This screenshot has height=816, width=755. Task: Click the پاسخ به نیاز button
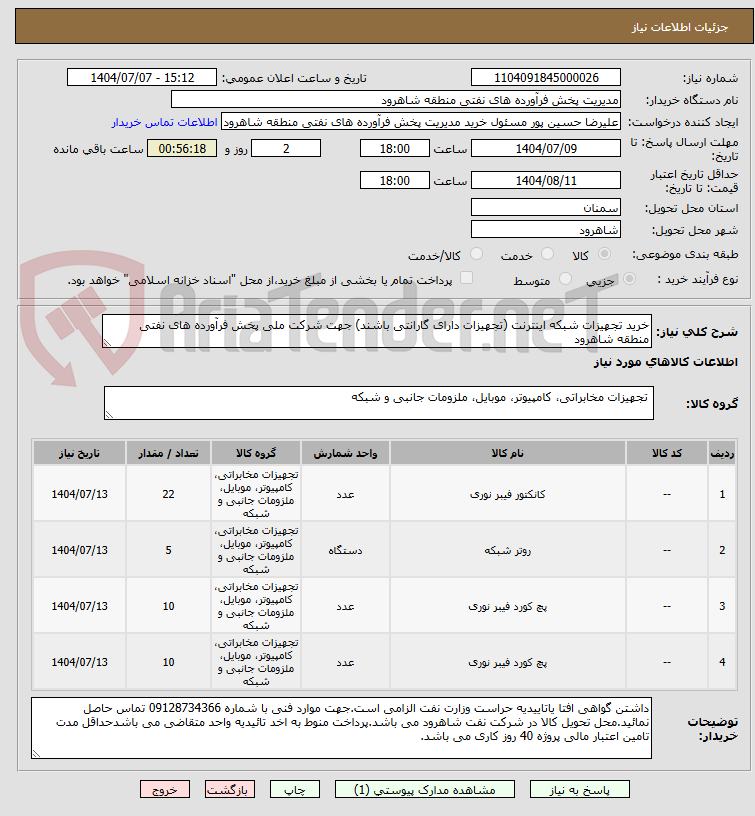coord(580,789)
